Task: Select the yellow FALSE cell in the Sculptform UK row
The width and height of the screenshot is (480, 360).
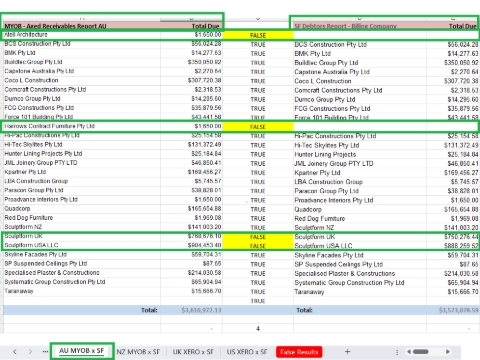Action: point(258,237)
